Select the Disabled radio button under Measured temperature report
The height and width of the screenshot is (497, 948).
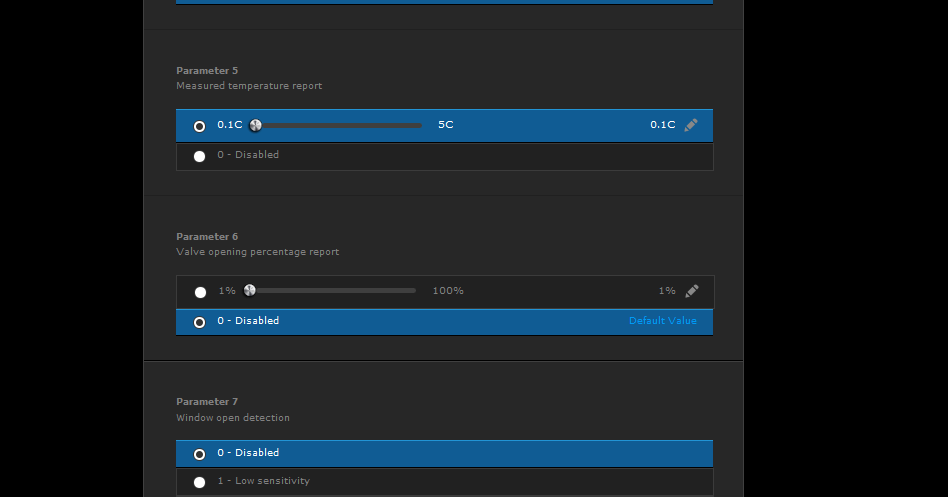pos(200,156)
